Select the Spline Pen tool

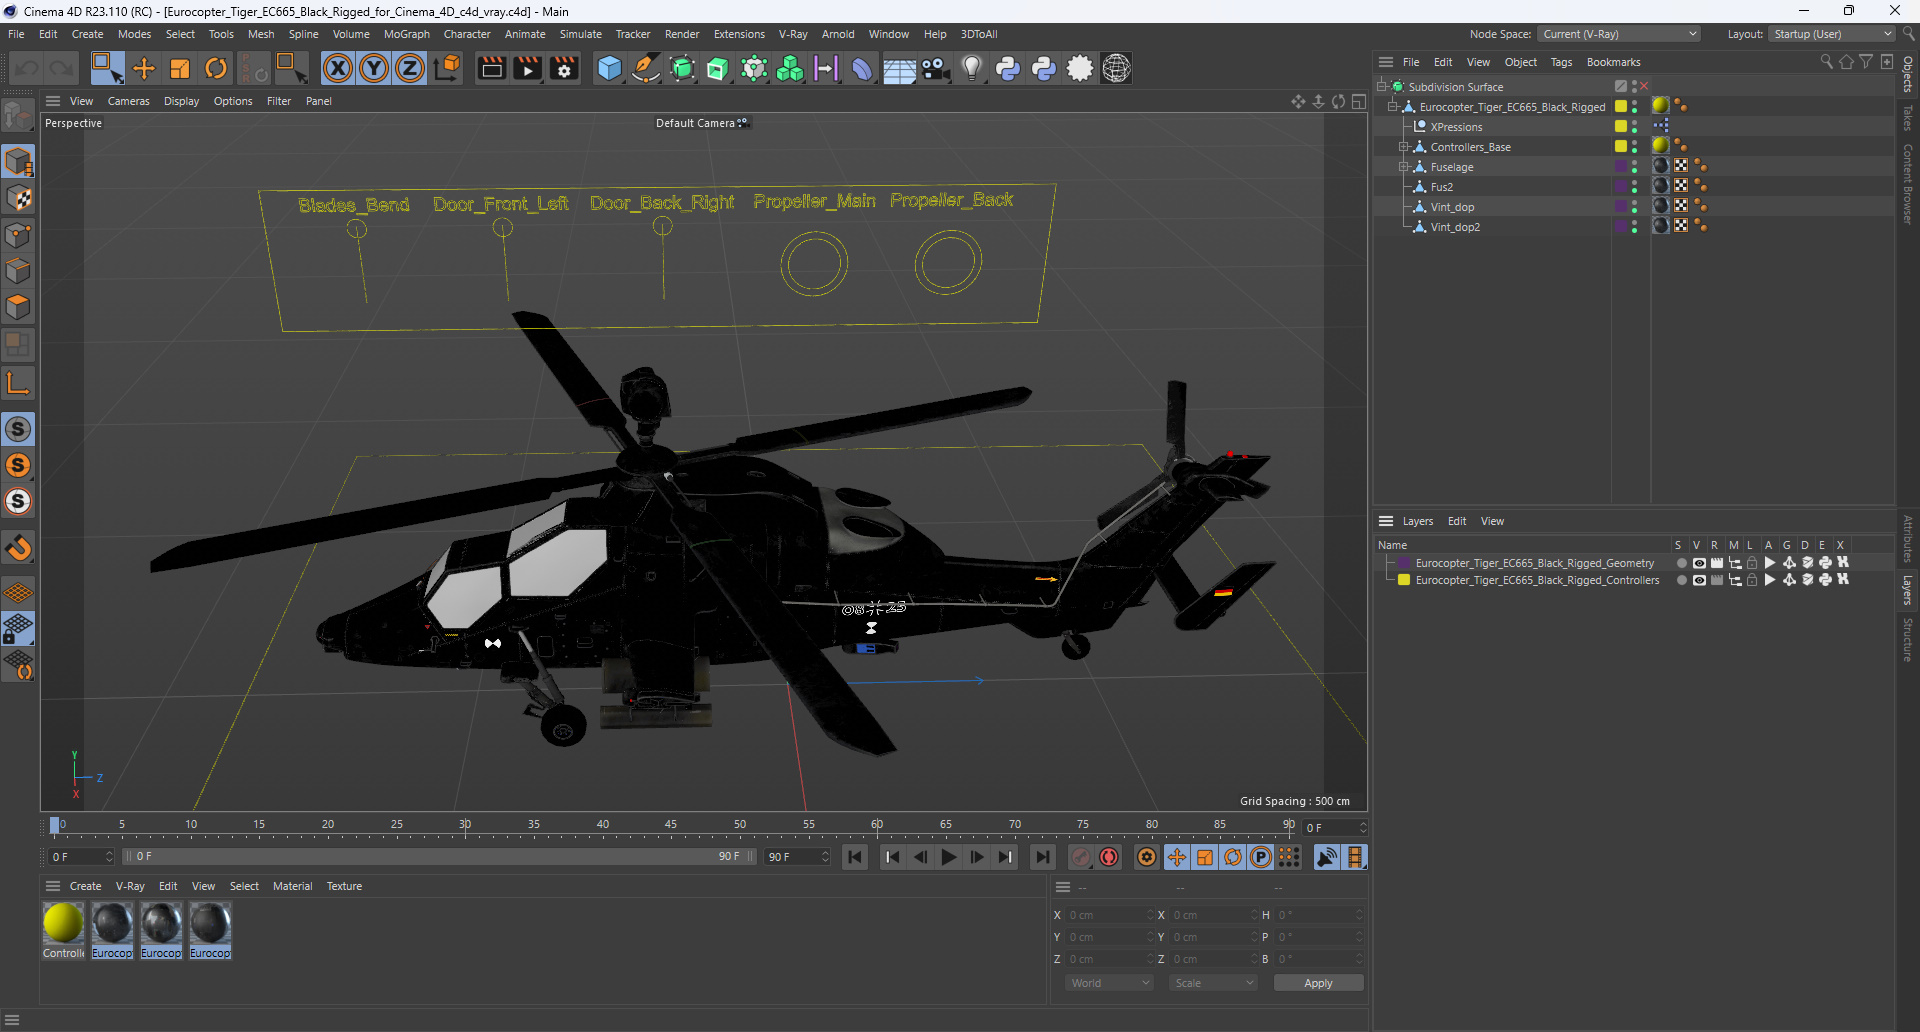646,68
